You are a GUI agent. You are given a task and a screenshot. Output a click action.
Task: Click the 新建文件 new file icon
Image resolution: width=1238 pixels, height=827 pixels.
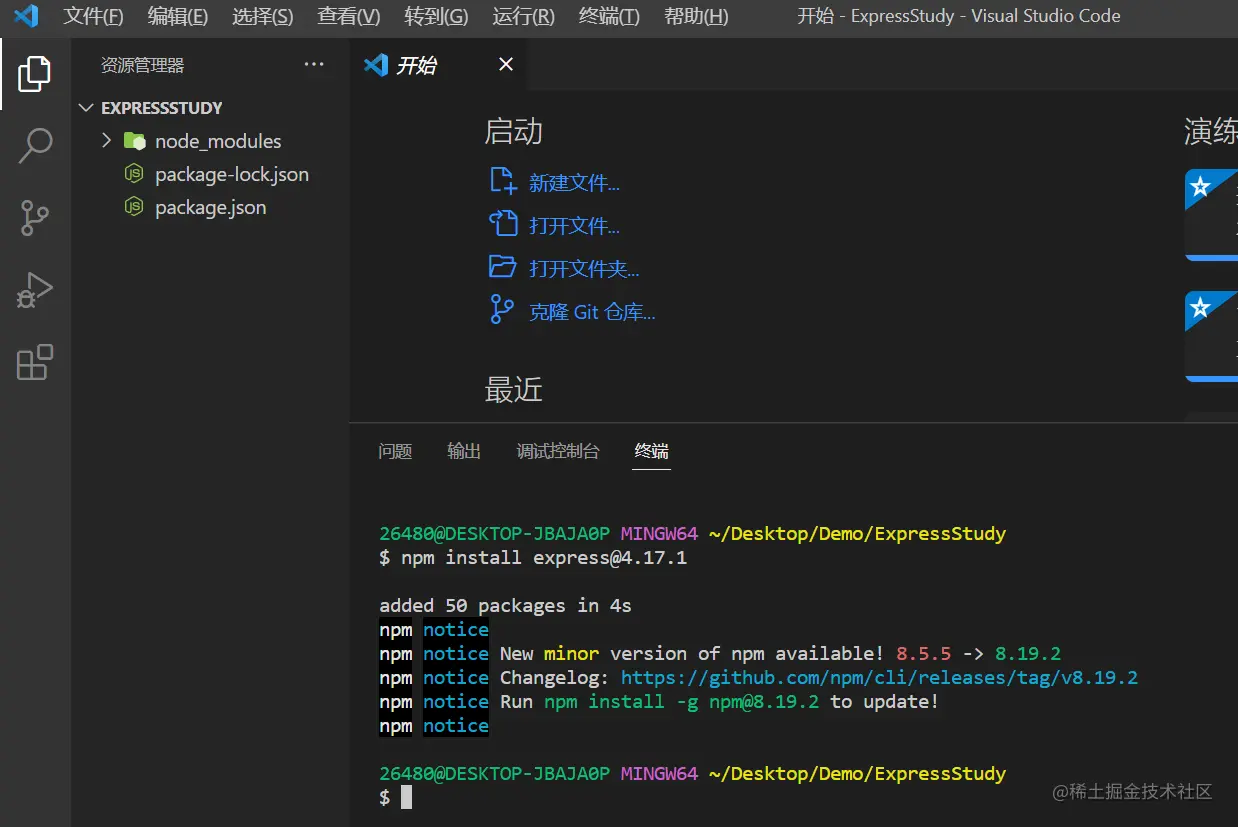point(502,182)
